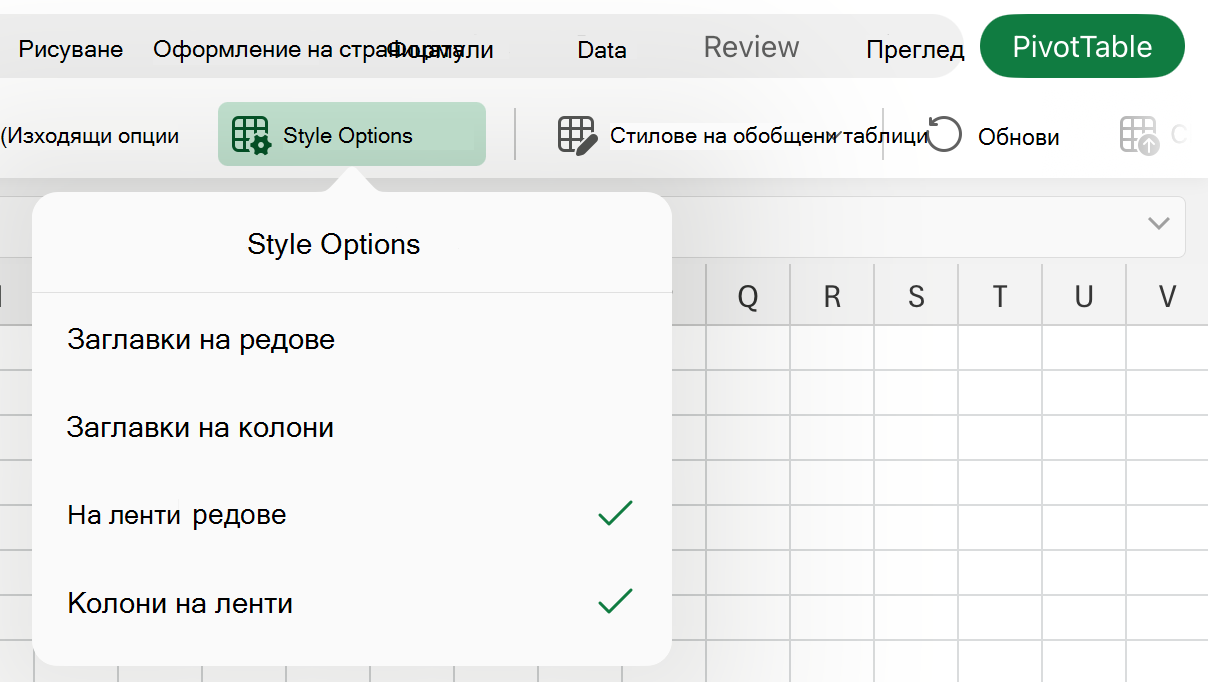1208x682 pixels.
Task: Expand the formula bar chevron
Action: [x=1159, y=223]
